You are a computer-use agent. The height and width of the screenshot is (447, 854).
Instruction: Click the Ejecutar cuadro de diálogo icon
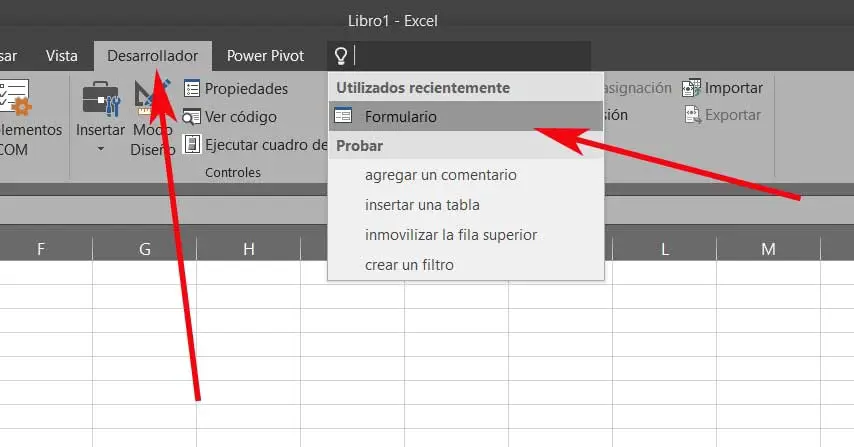point(192,144)
